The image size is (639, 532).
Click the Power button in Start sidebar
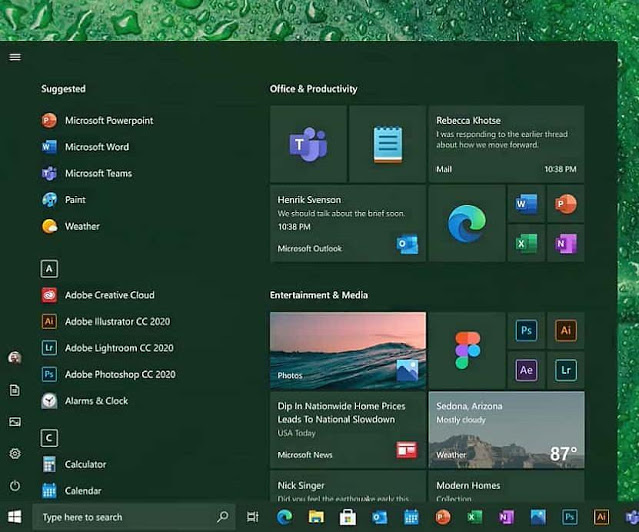pyautogui.click(x=15, y=486)
